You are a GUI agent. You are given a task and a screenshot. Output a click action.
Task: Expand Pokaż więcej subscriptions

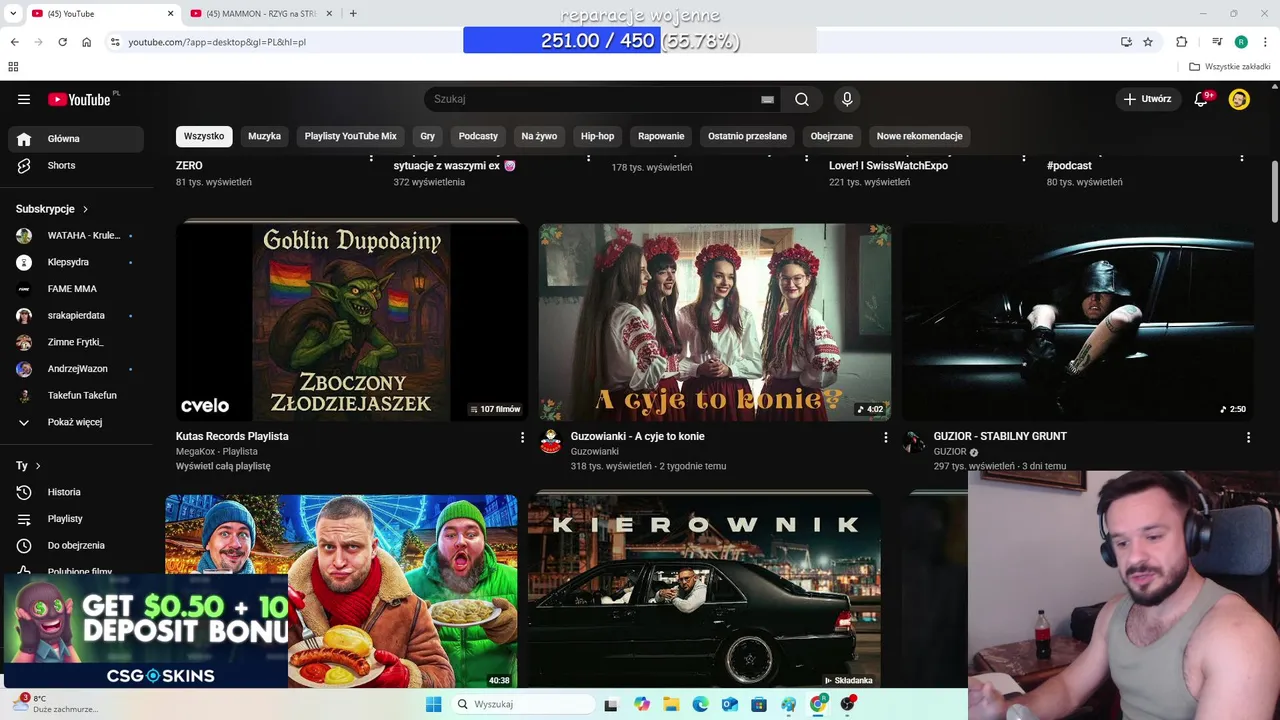75,422
